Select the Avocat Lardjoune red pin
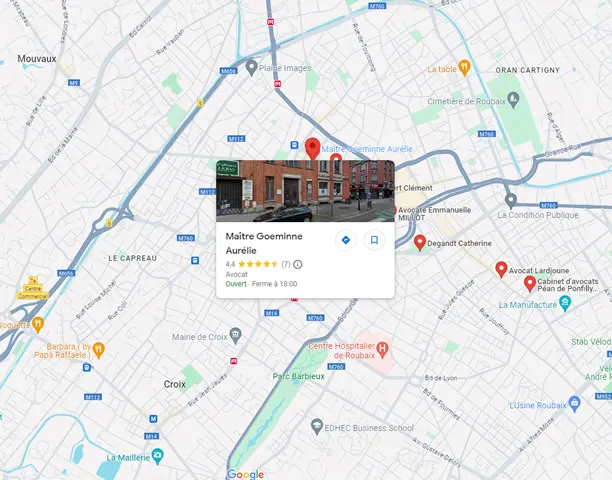The height and width of the screenshot is (480, 612). point(501,270)
